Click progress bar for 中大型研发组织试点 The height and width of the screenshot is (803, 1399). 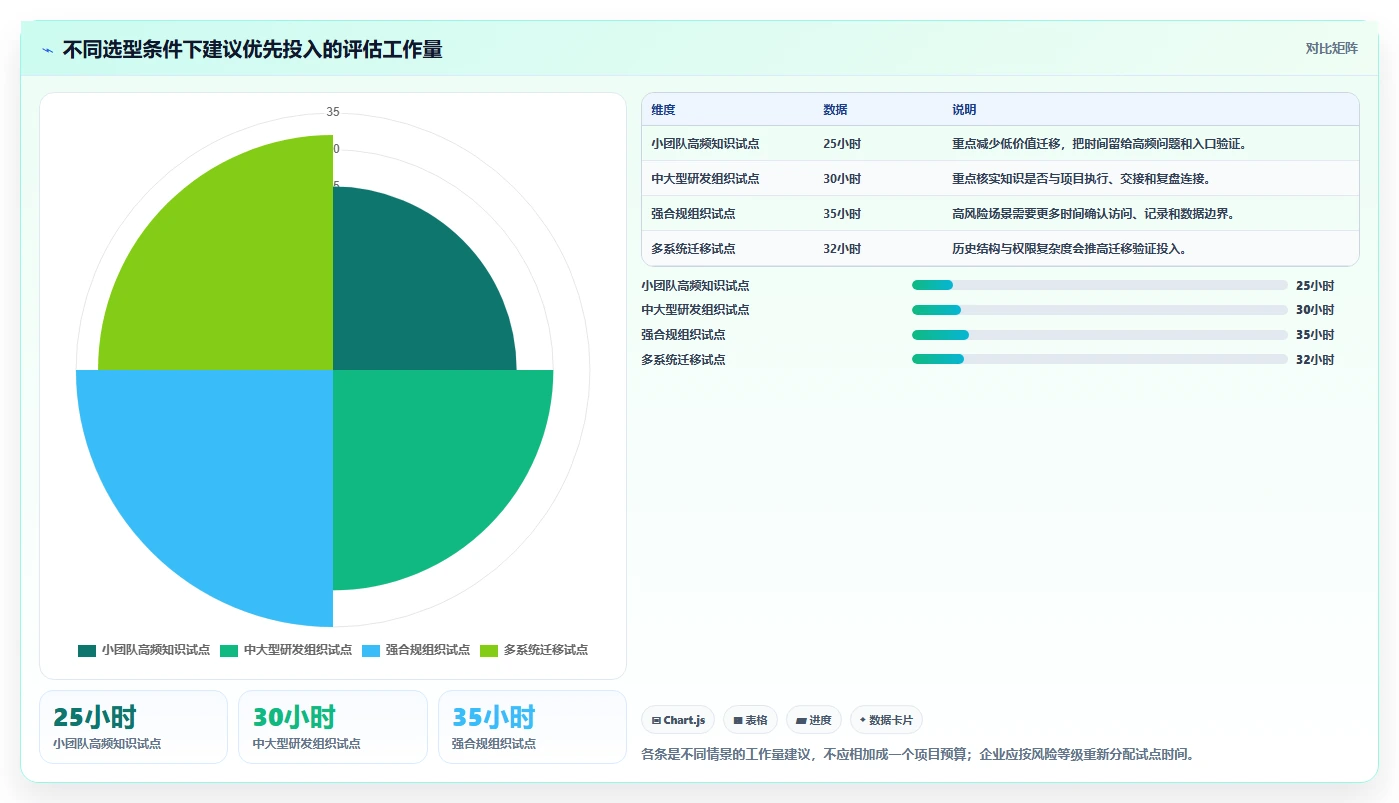click(x=1100, y=310)
